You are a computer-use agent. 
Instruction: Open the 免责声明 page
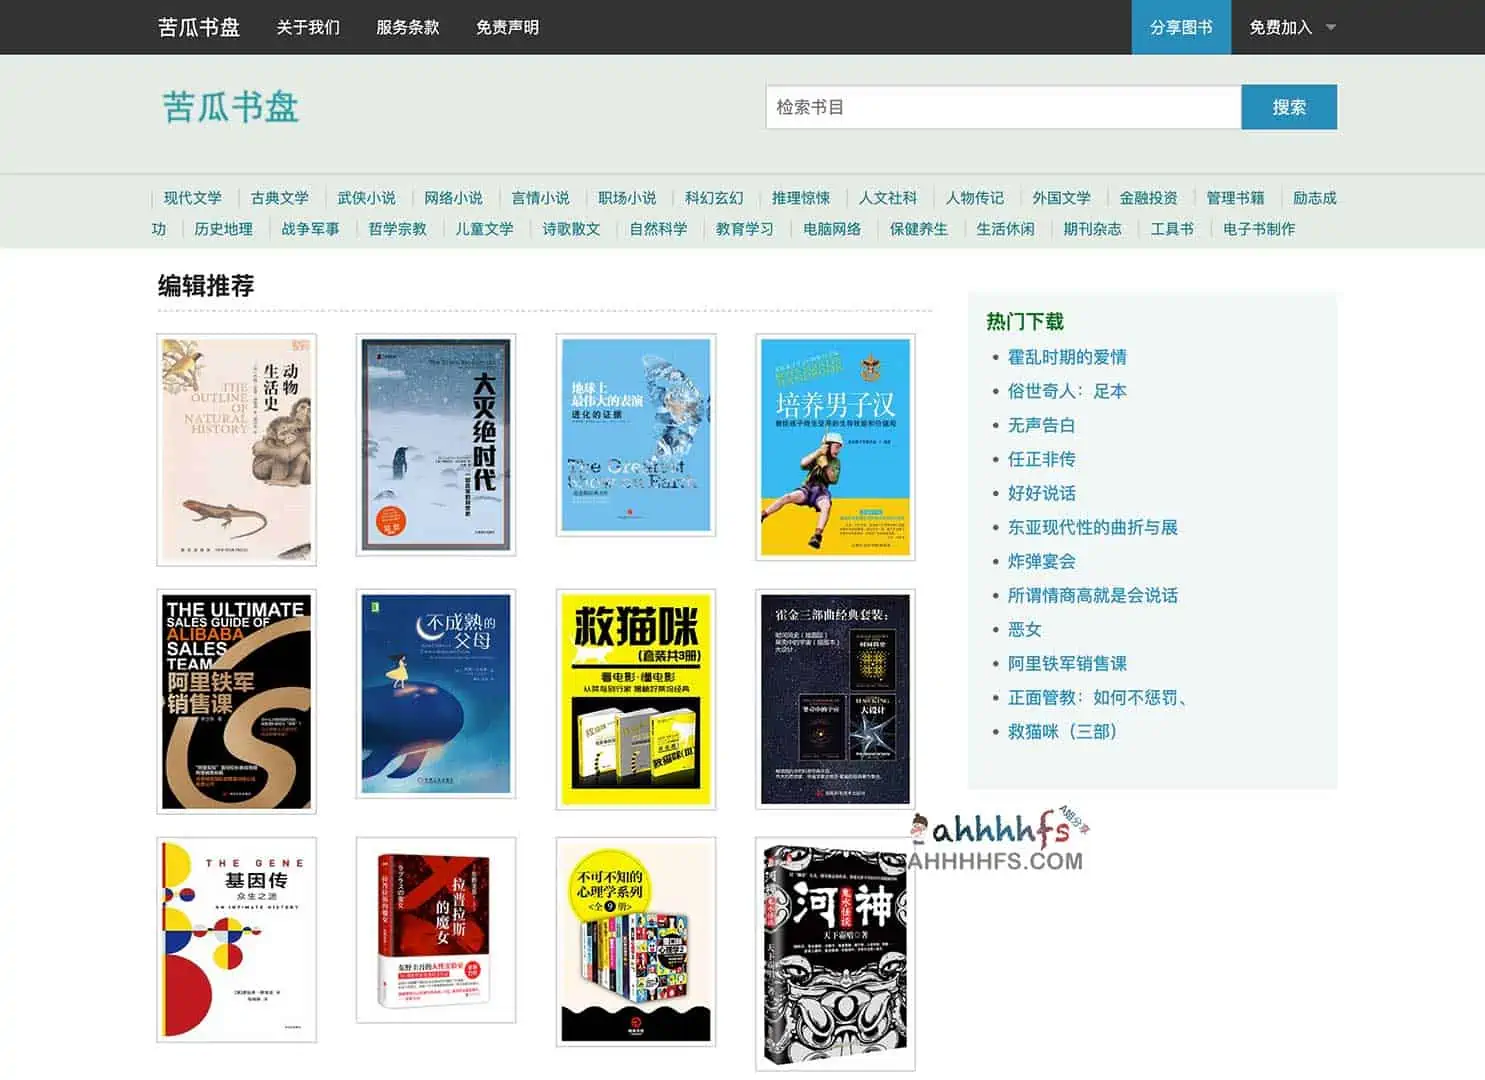pos(506,27)
